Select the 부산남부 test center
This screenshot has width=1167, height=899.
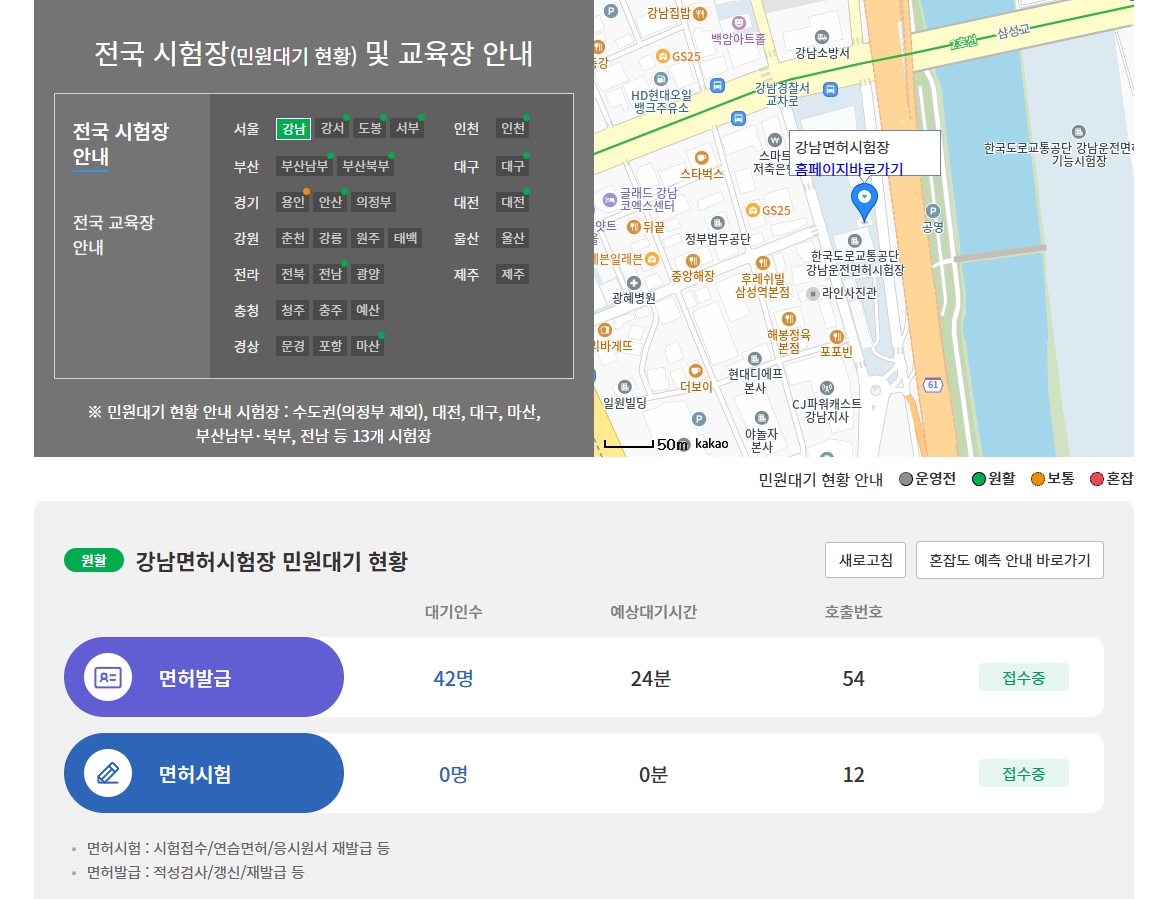point(304,166)
